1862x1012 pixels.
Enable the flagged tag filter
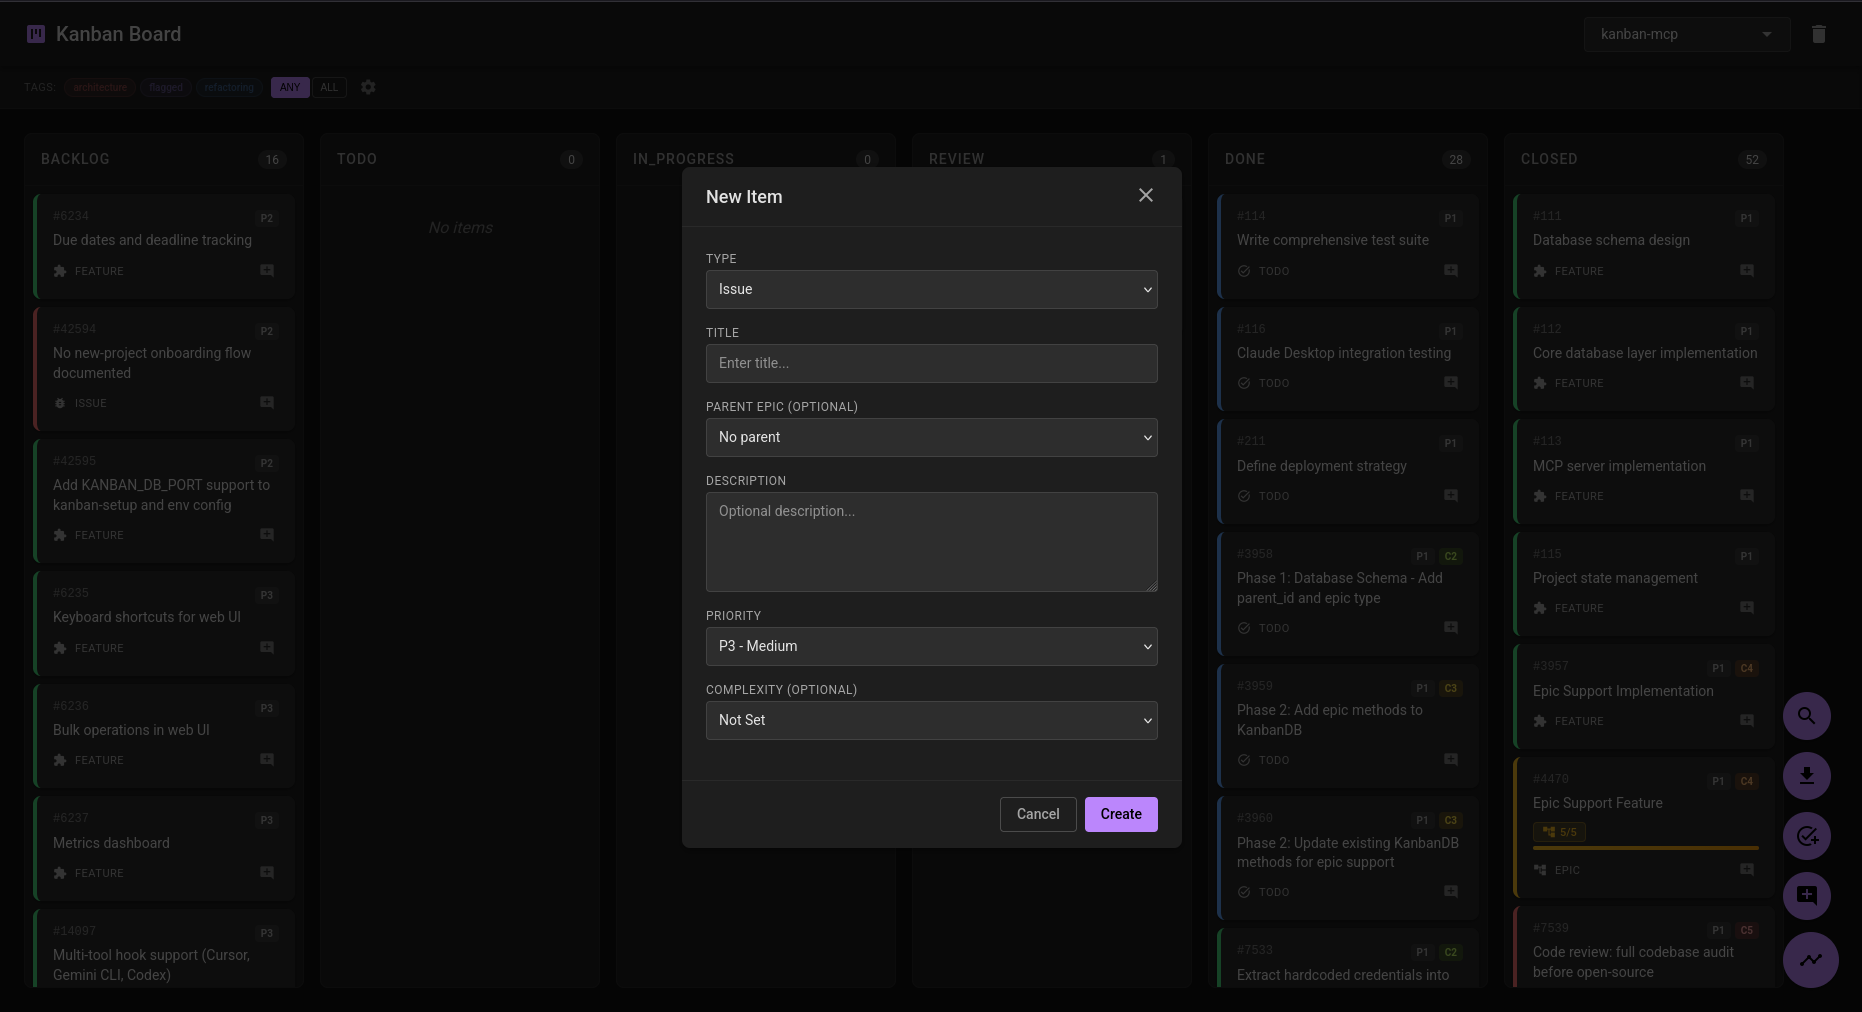165,87
